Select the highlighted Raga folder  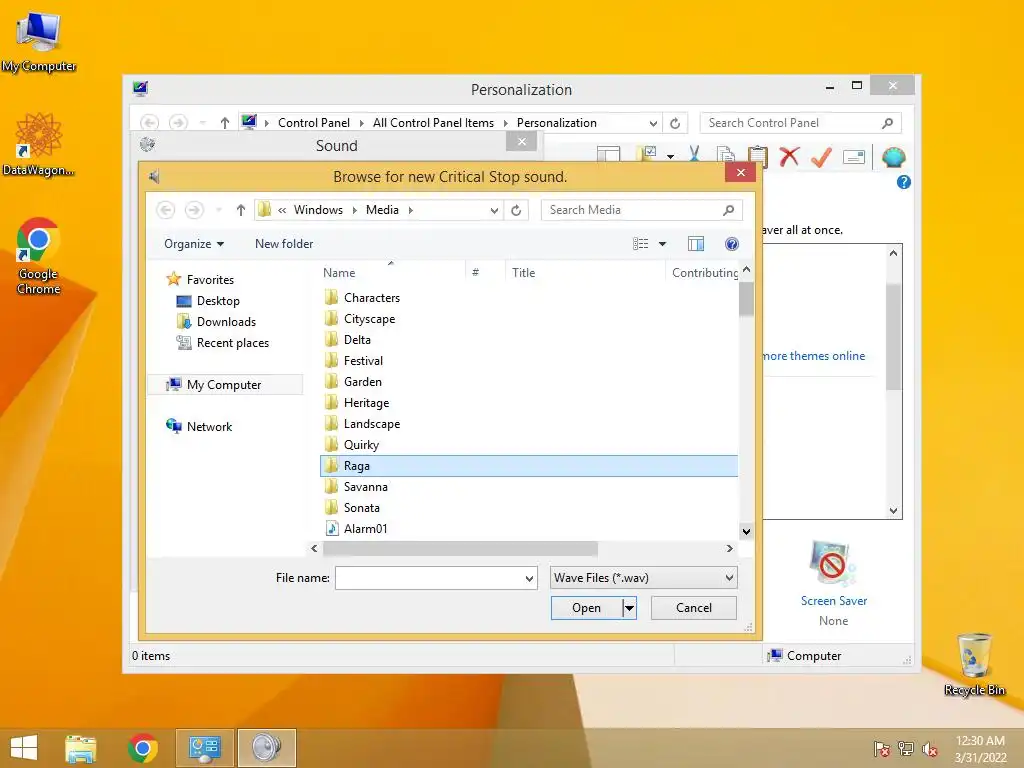click(x=529, y=466)
